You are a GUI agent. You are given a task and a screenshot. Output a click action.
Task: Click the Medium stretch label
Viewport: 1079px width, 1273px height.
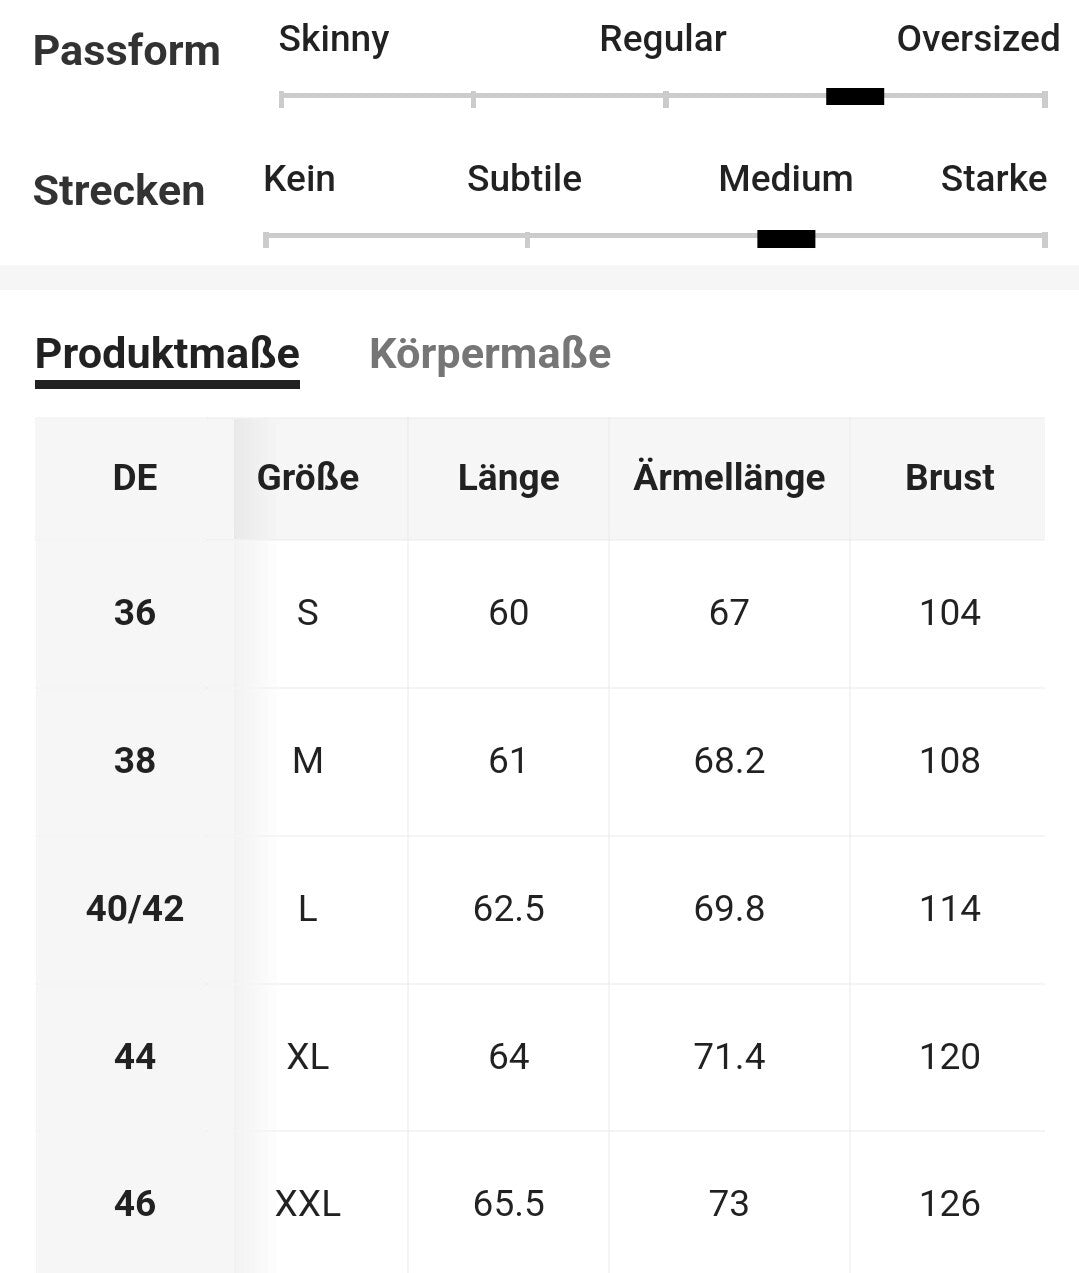[785, 179]
